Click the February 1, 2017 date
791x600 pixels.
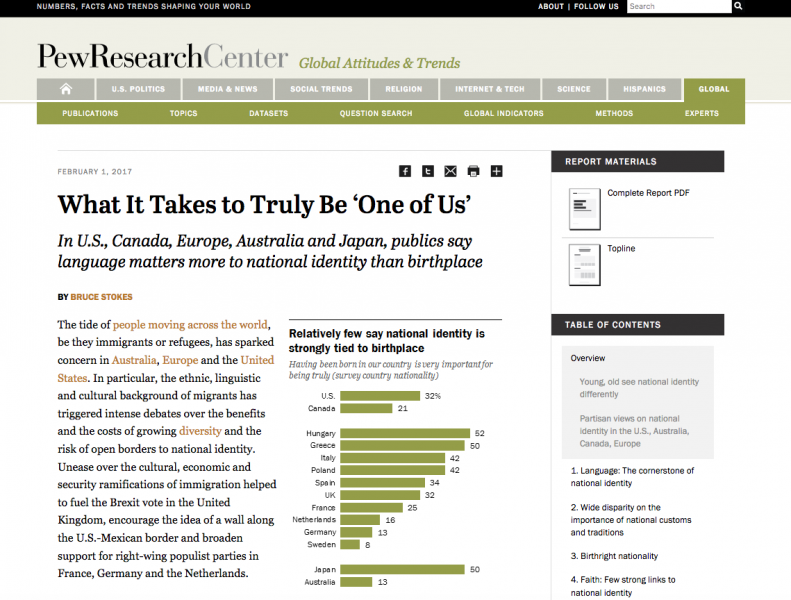(x=95, y=172)
